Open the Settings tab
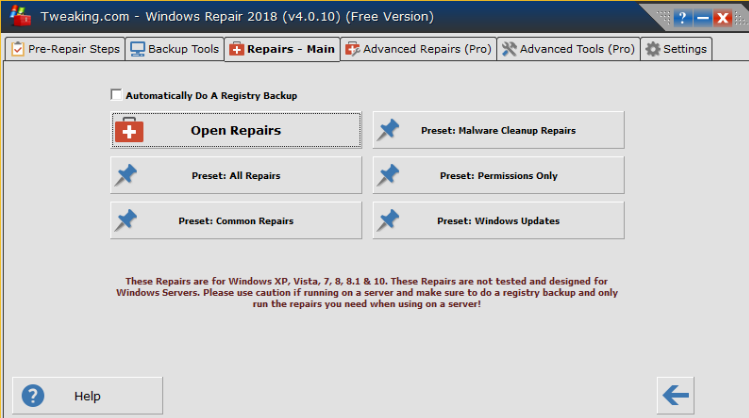Image resolution: width=749 pixels, height=418 pixels. 676,49
